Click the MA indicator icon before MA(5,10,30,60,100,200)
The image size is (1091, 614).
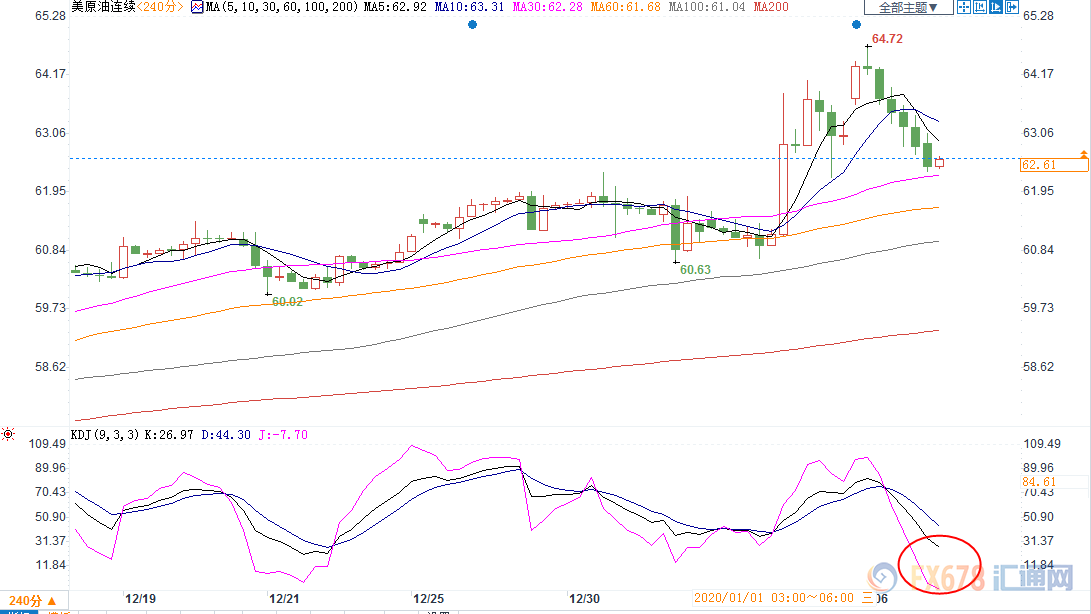tap(197, 8)
